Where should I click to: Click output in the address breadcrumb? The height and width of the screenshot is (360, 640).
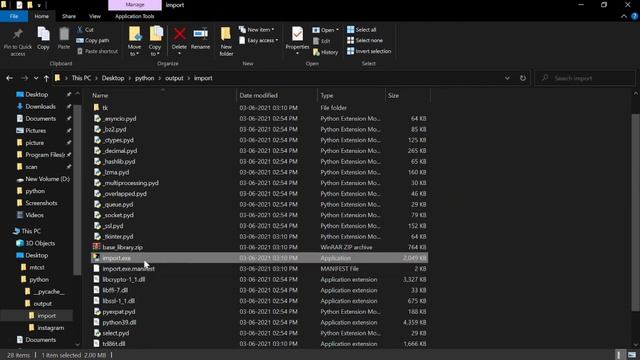pyautogui.click(x=174, y=78)
